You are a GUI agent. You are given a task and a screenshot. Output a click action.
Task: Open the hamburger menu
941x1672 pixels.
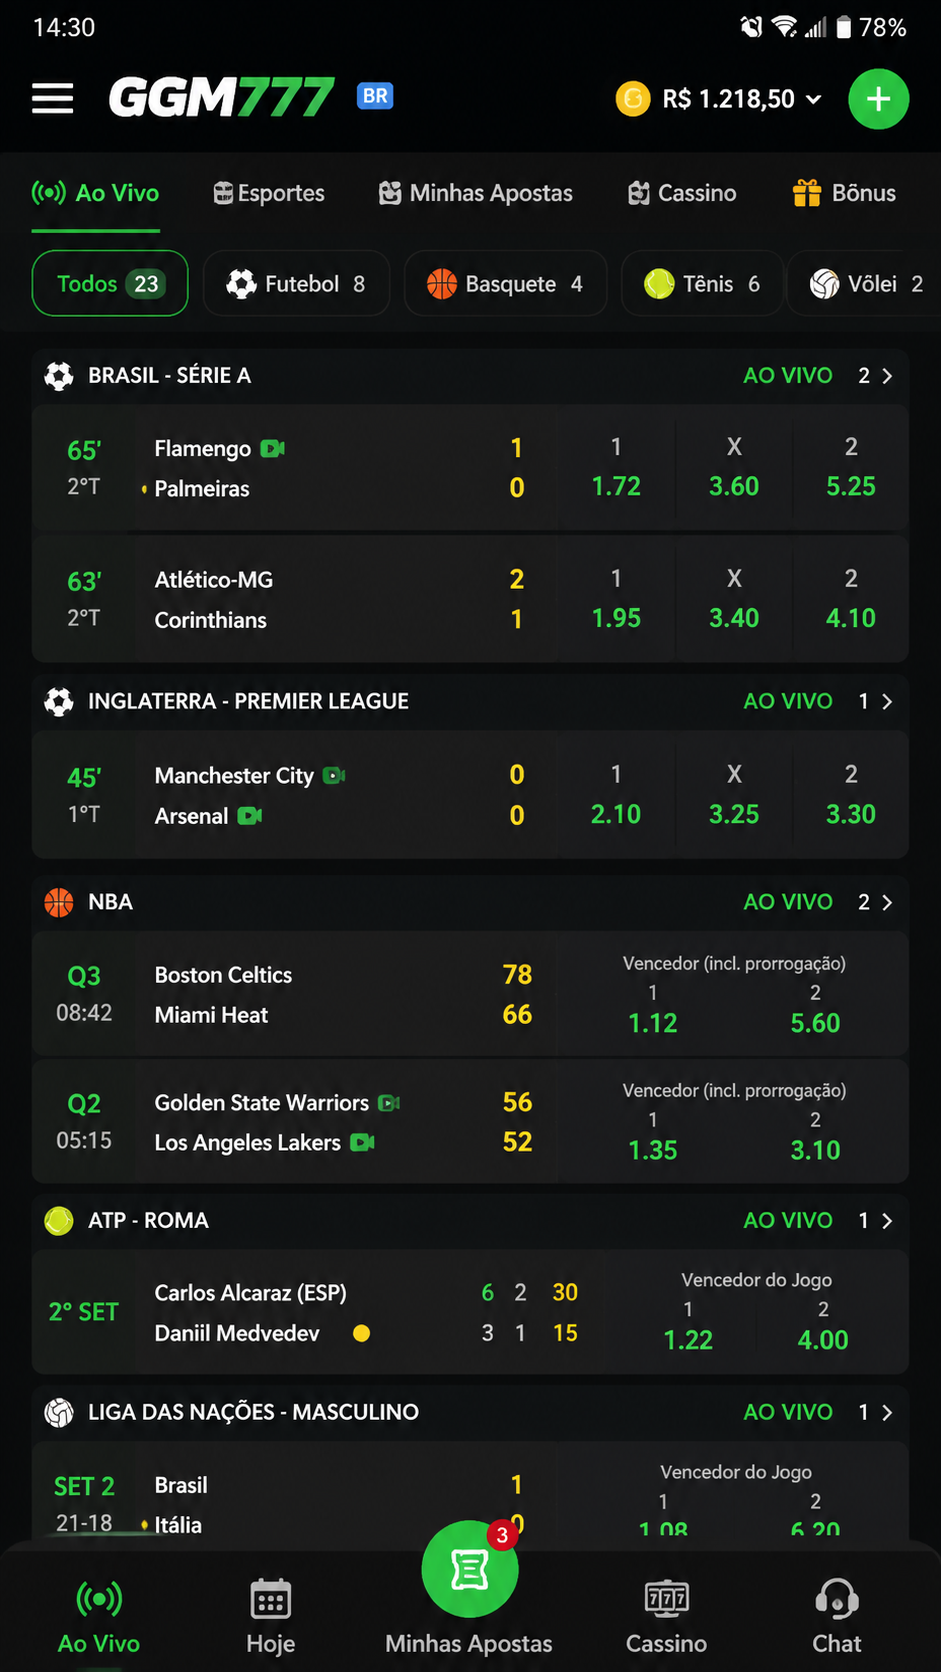pos(52,98)
